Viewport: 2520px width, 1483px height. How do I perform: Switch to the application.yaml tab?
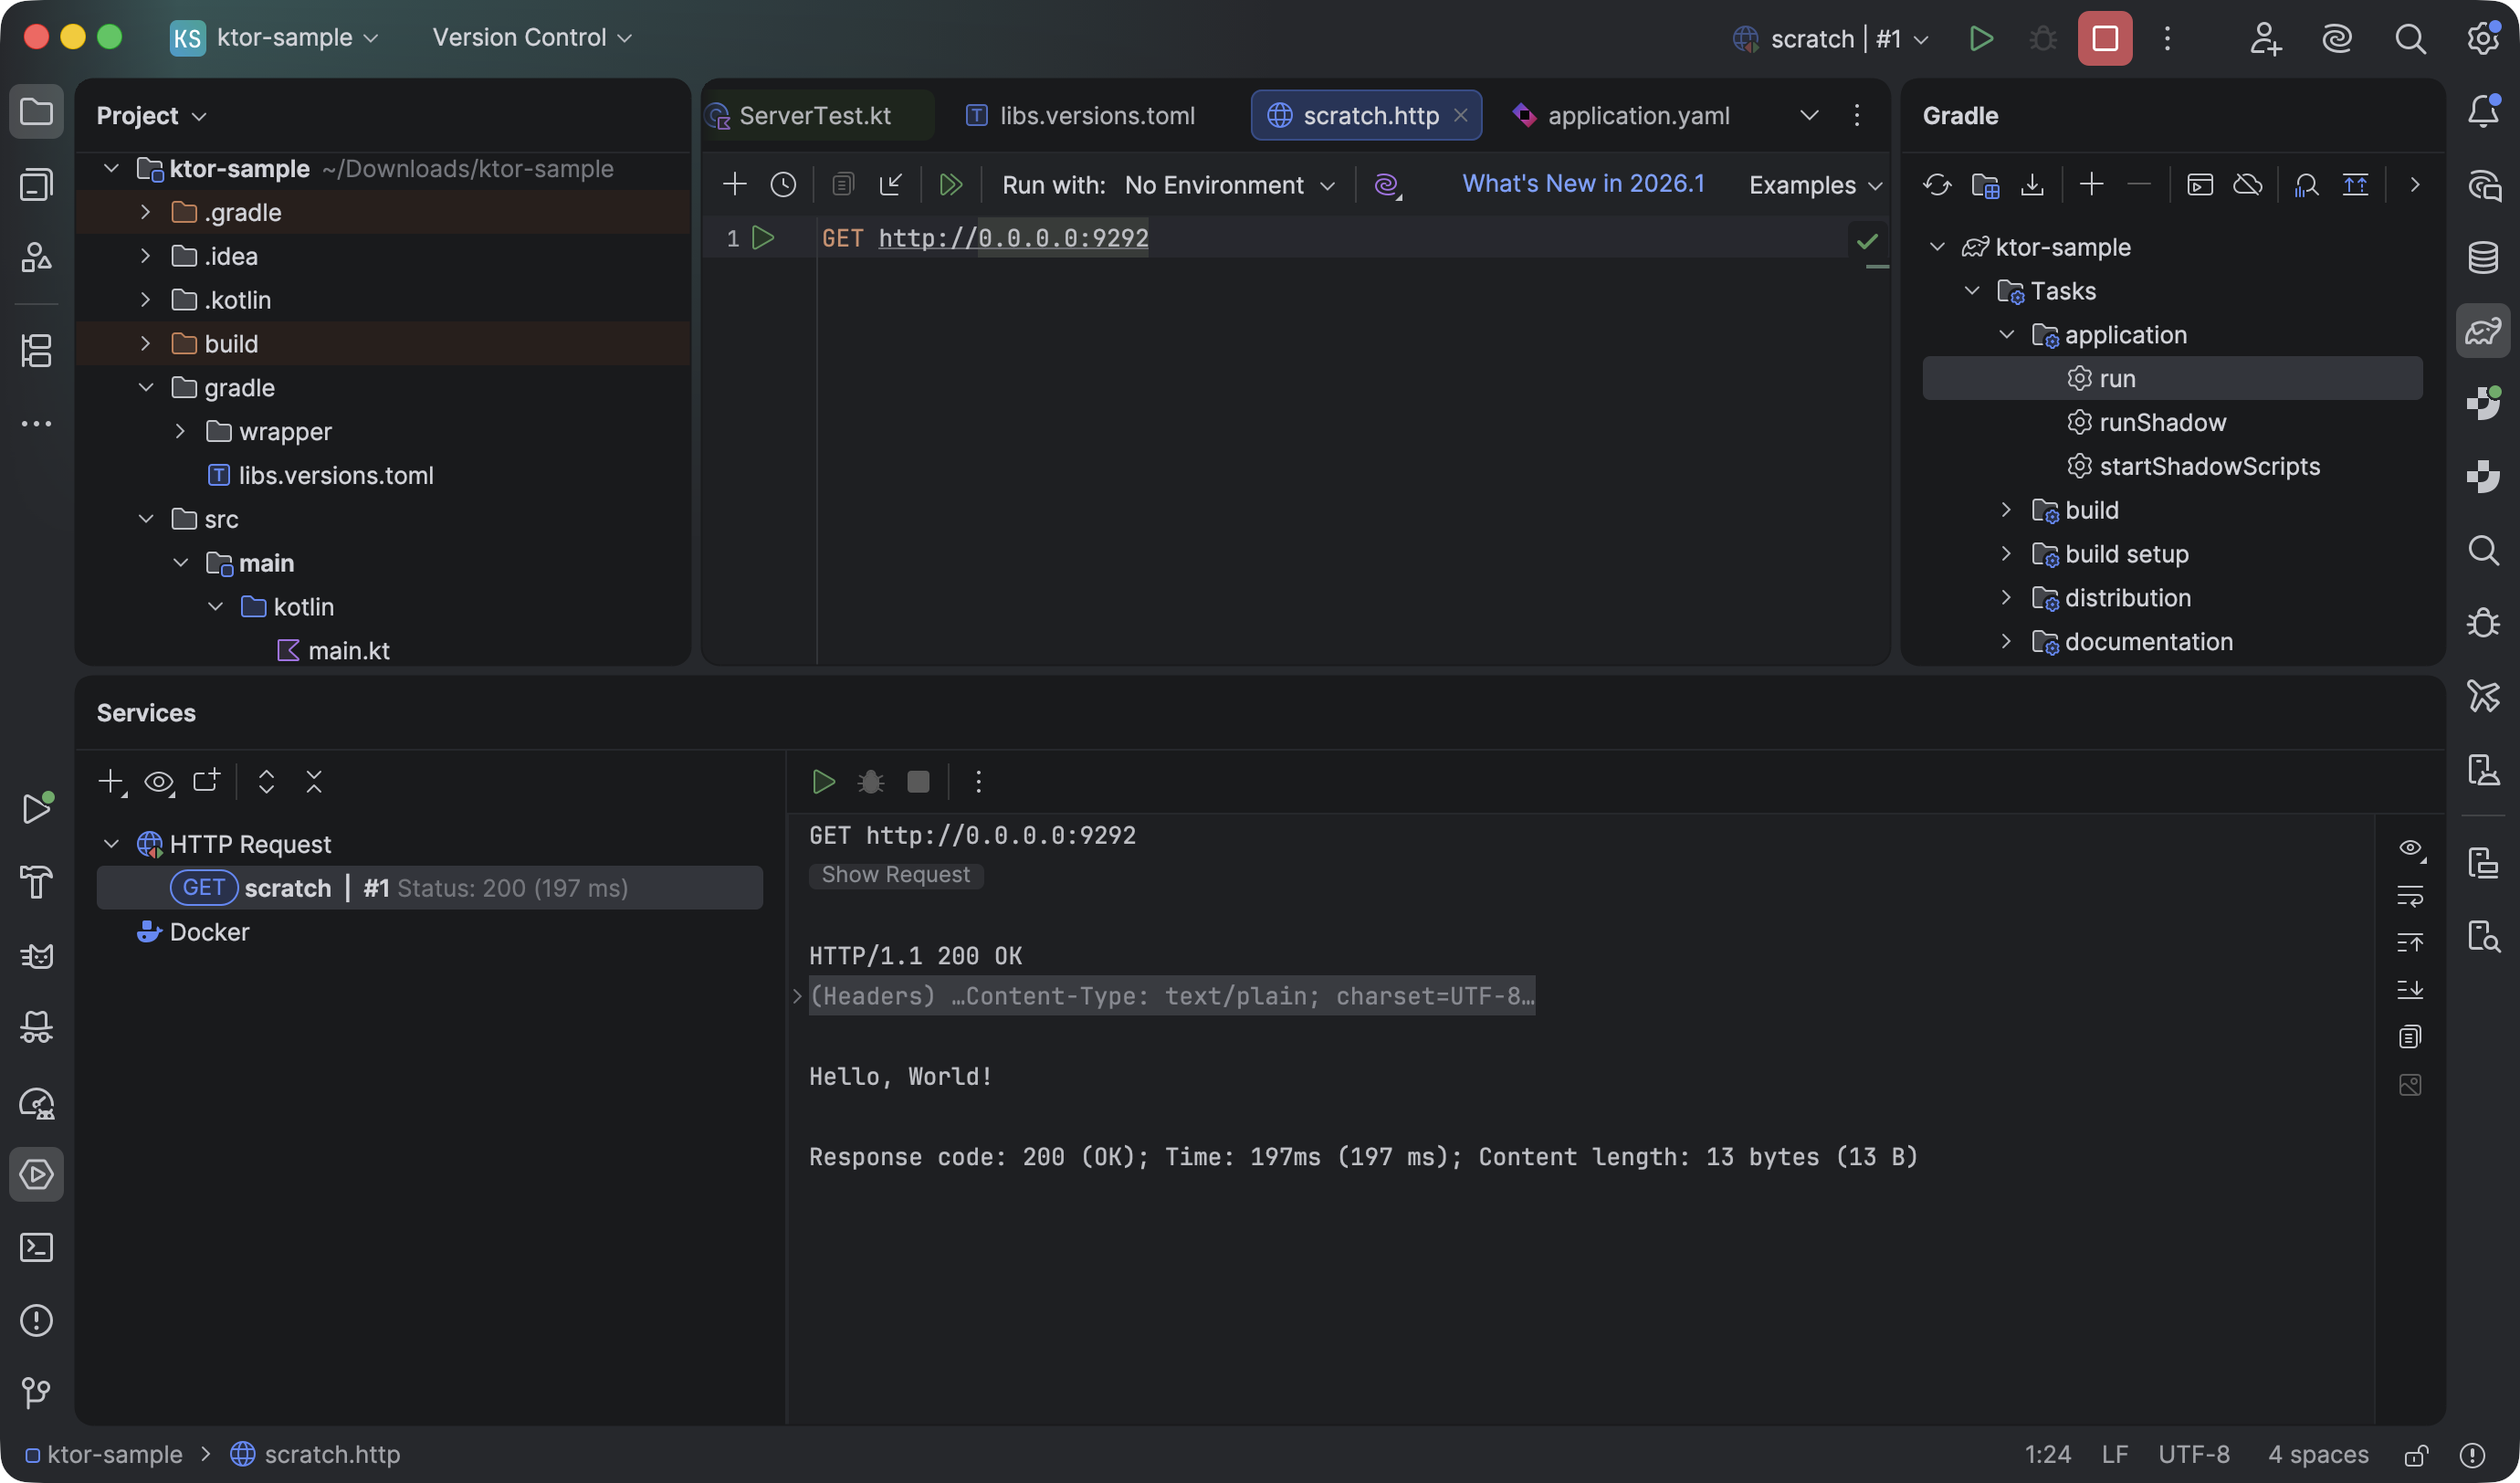1621,115
